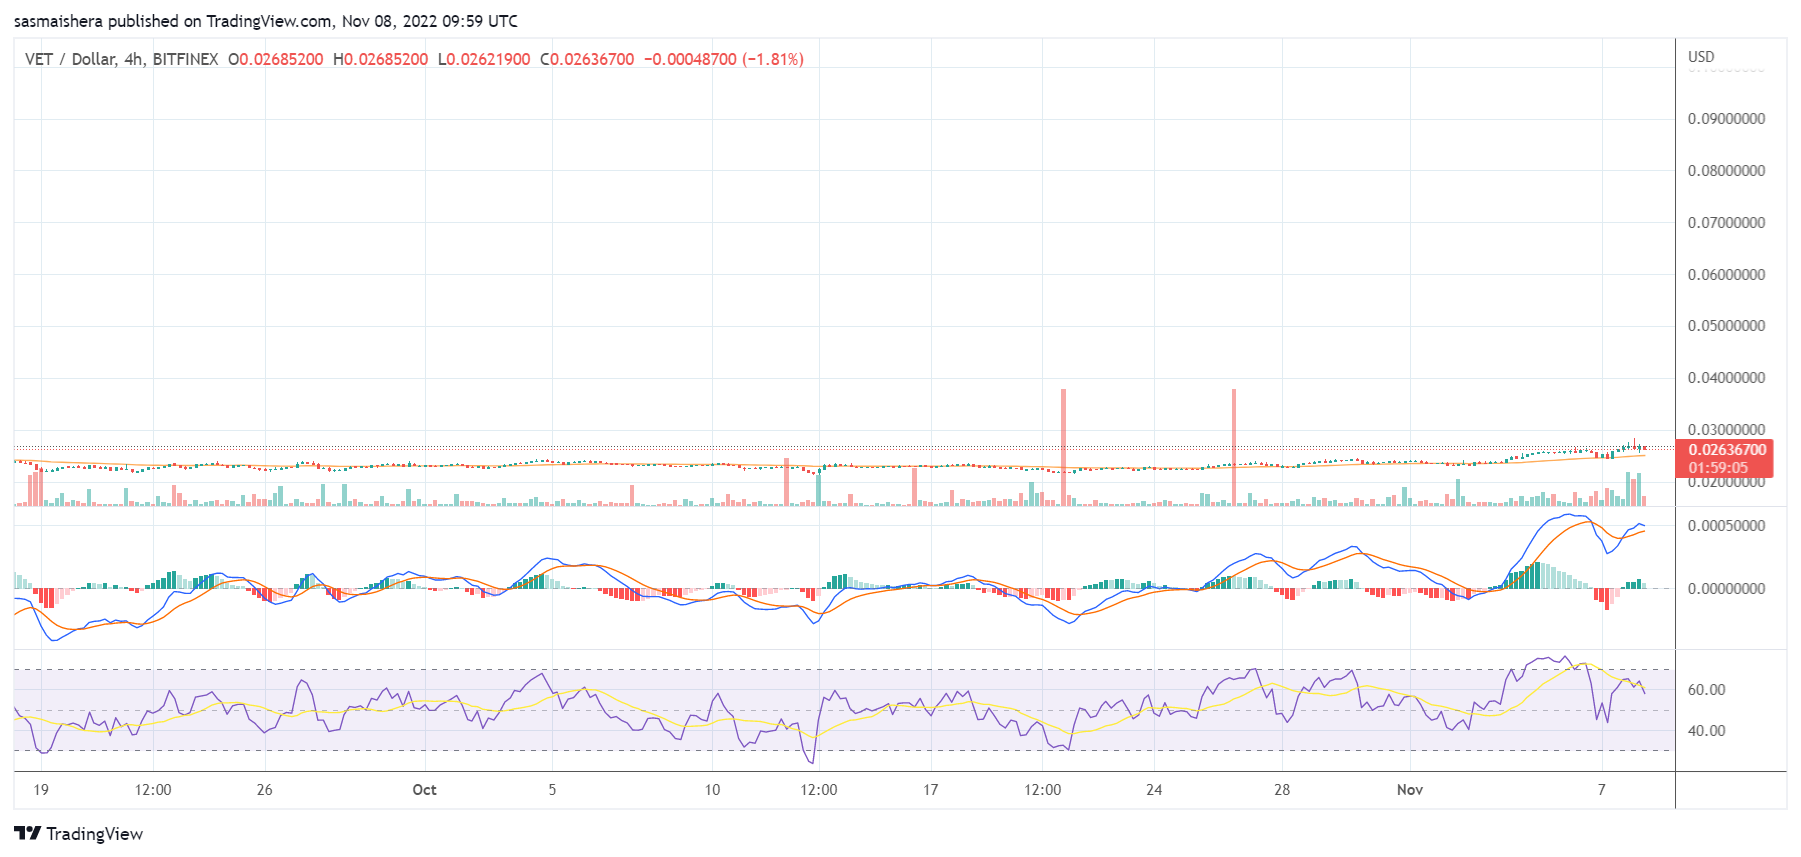The width and height of the screenshot is (1801, 857).
Task: Click the 0.04000000 price axis label
Action: coord(1726,378)
